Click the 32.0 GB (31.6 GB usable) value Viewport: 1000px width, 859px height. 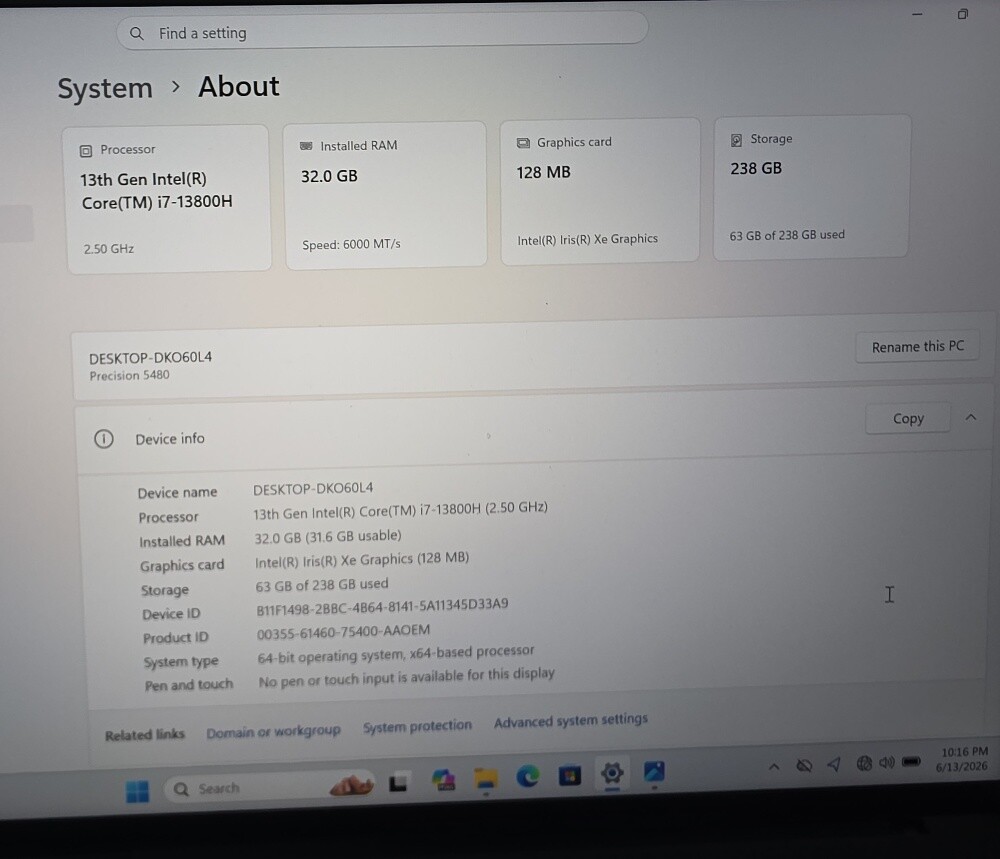click(x=328, y=537)
